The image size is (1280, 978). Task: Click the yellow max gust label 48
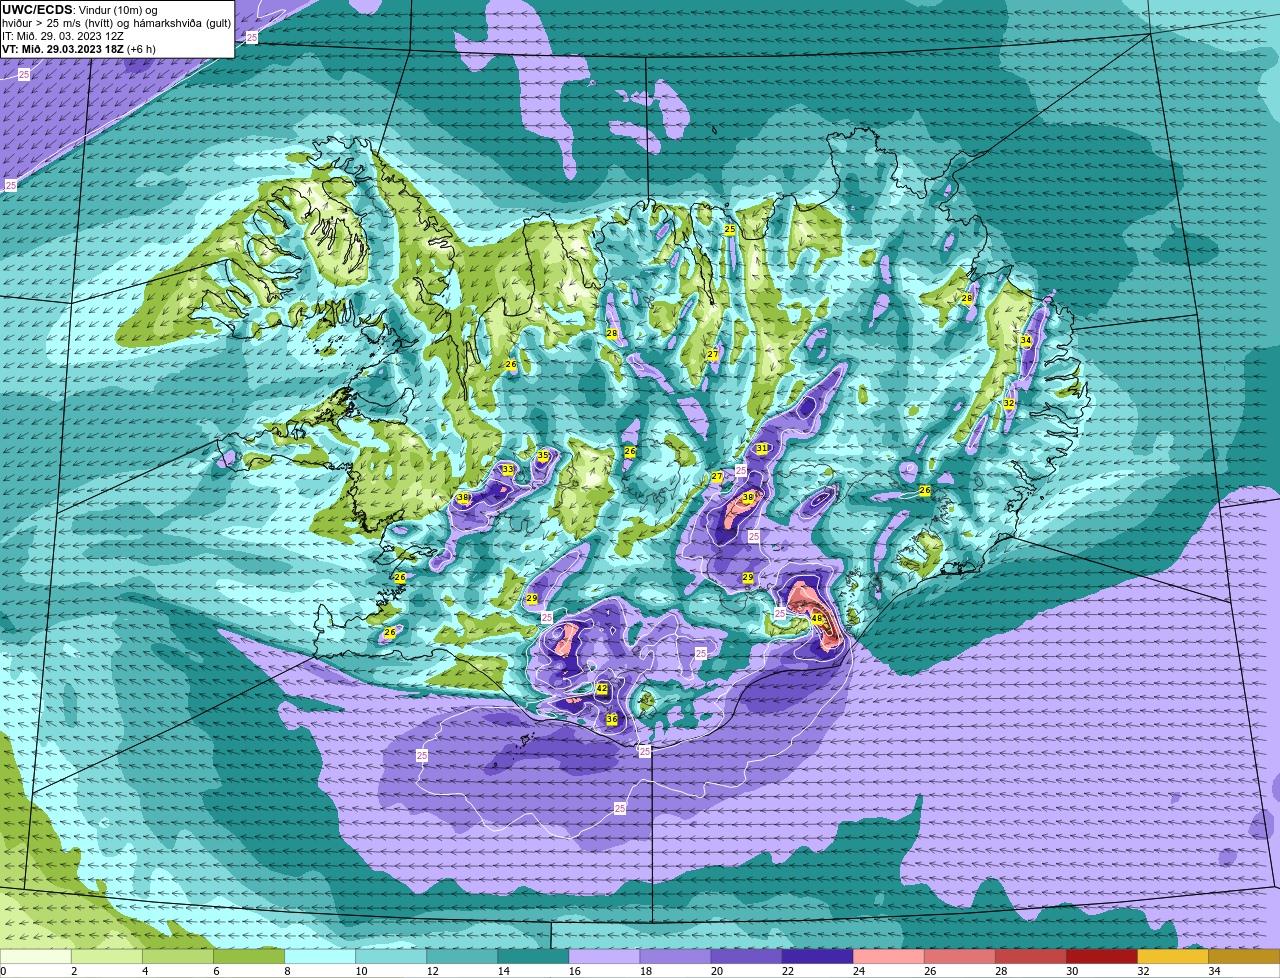click(817, 619)
